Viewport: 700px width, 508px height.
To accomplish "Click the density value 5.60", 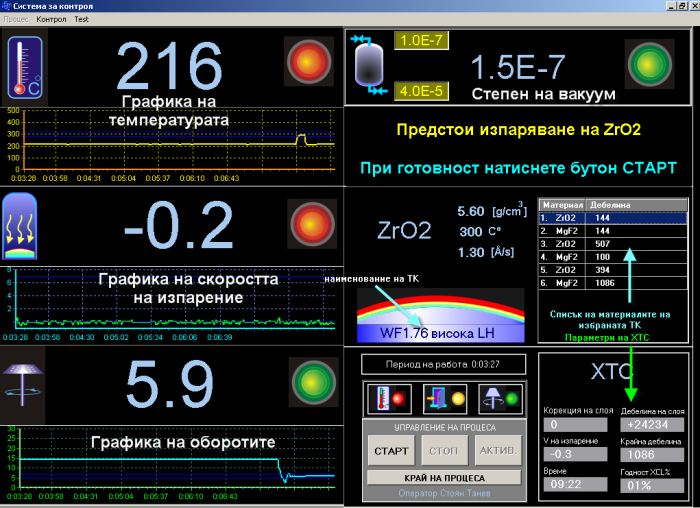I will click(x=471, y=211).
